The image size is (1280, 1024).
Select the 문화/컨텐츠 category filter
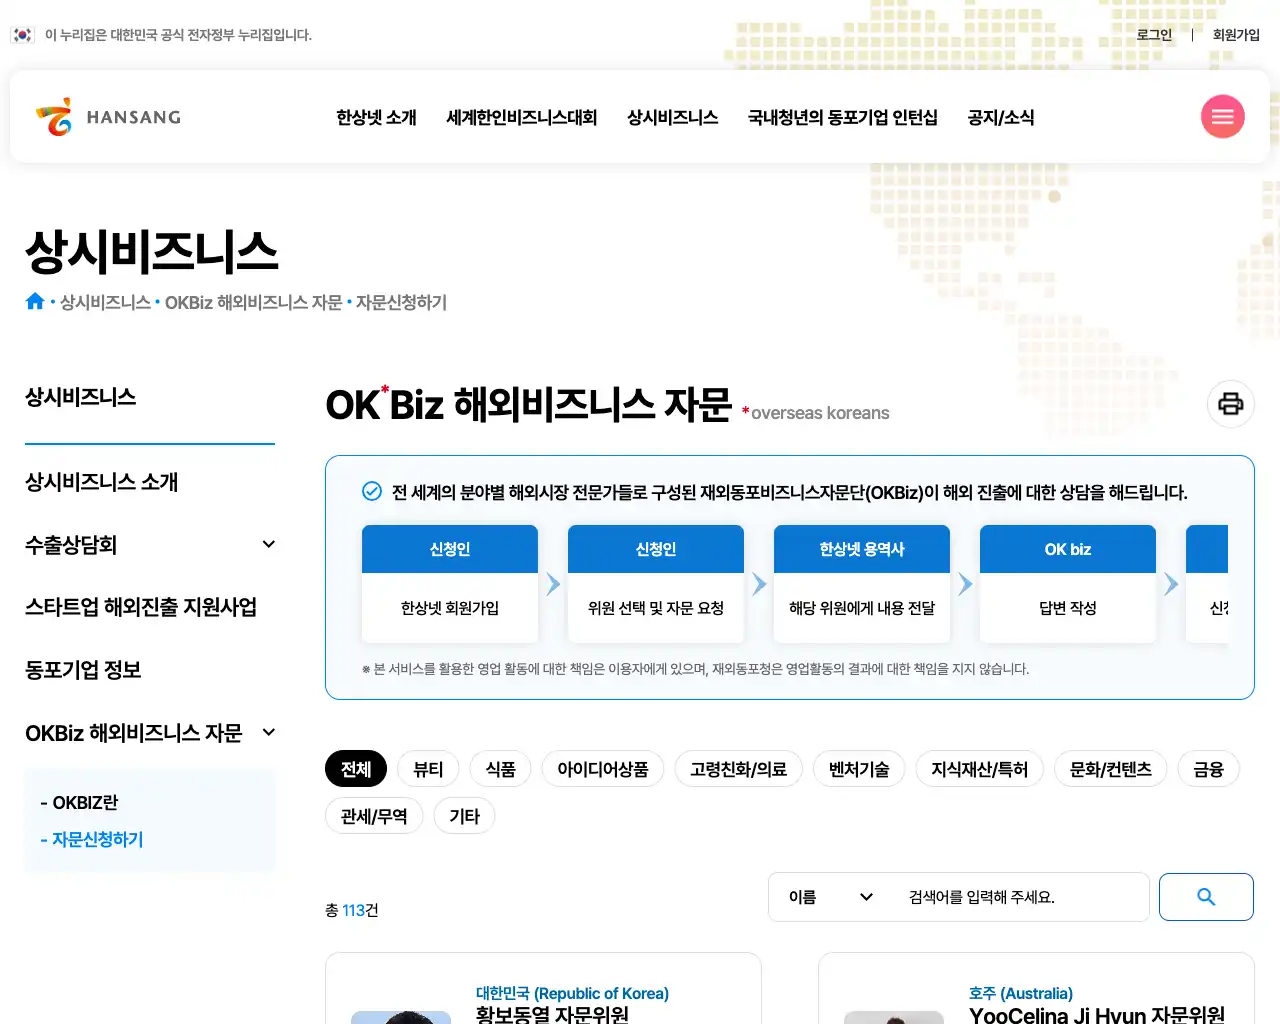1111,769
